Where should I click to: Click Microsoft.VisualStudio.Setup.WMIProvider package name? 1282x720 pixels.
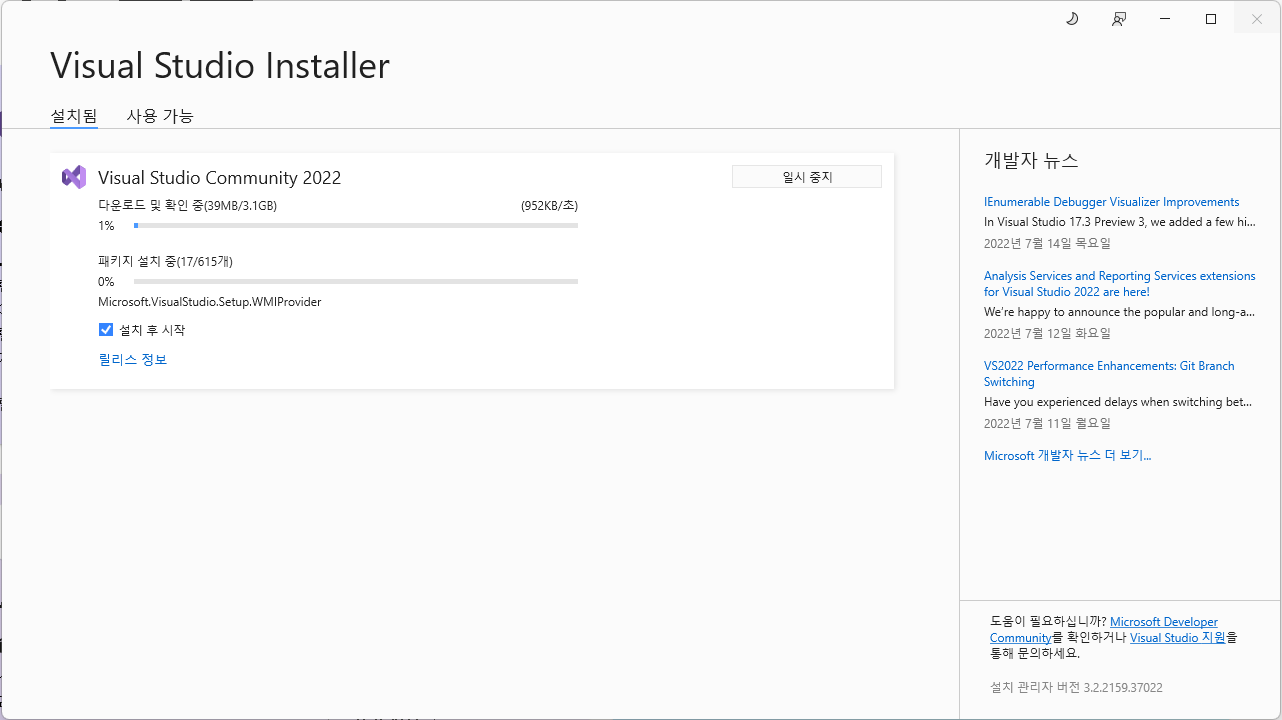point(209,302)
